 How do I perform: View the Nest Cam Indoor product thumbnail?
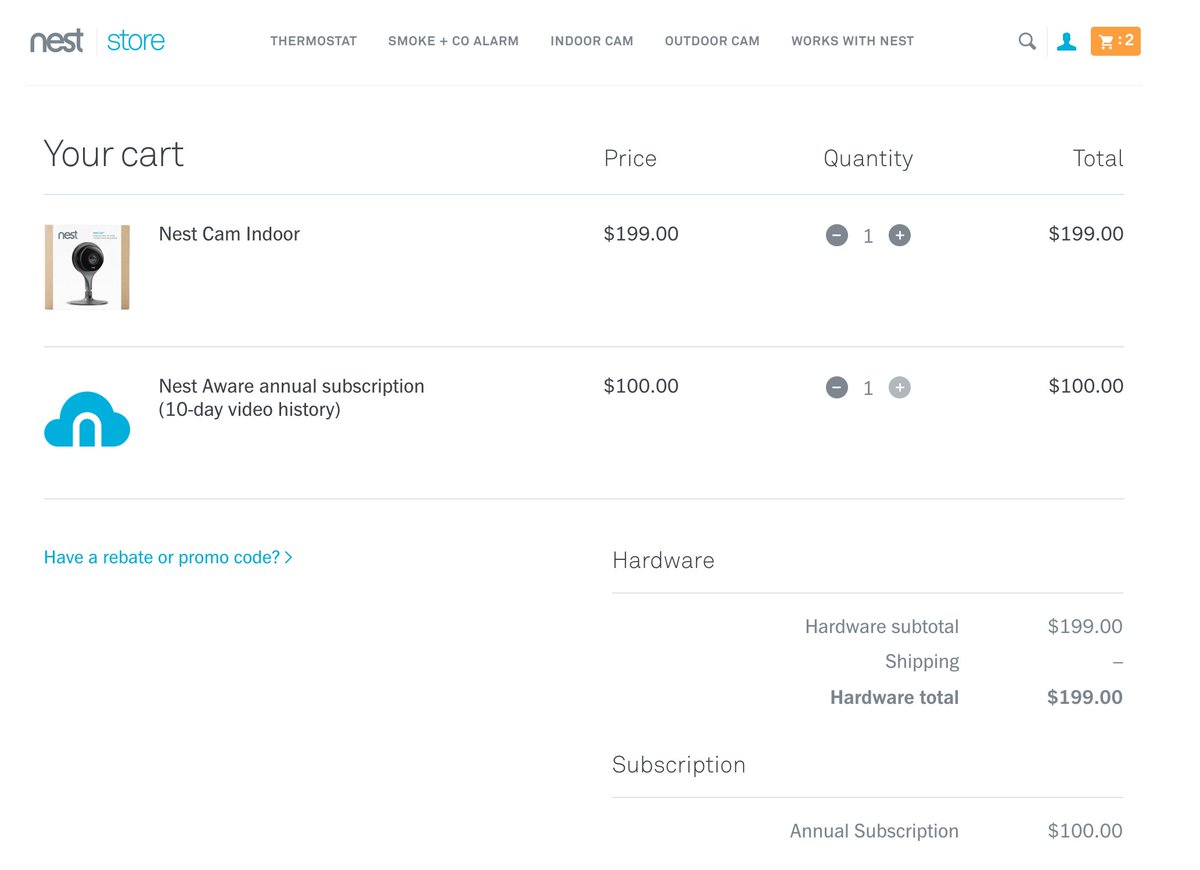coord(87,267)
